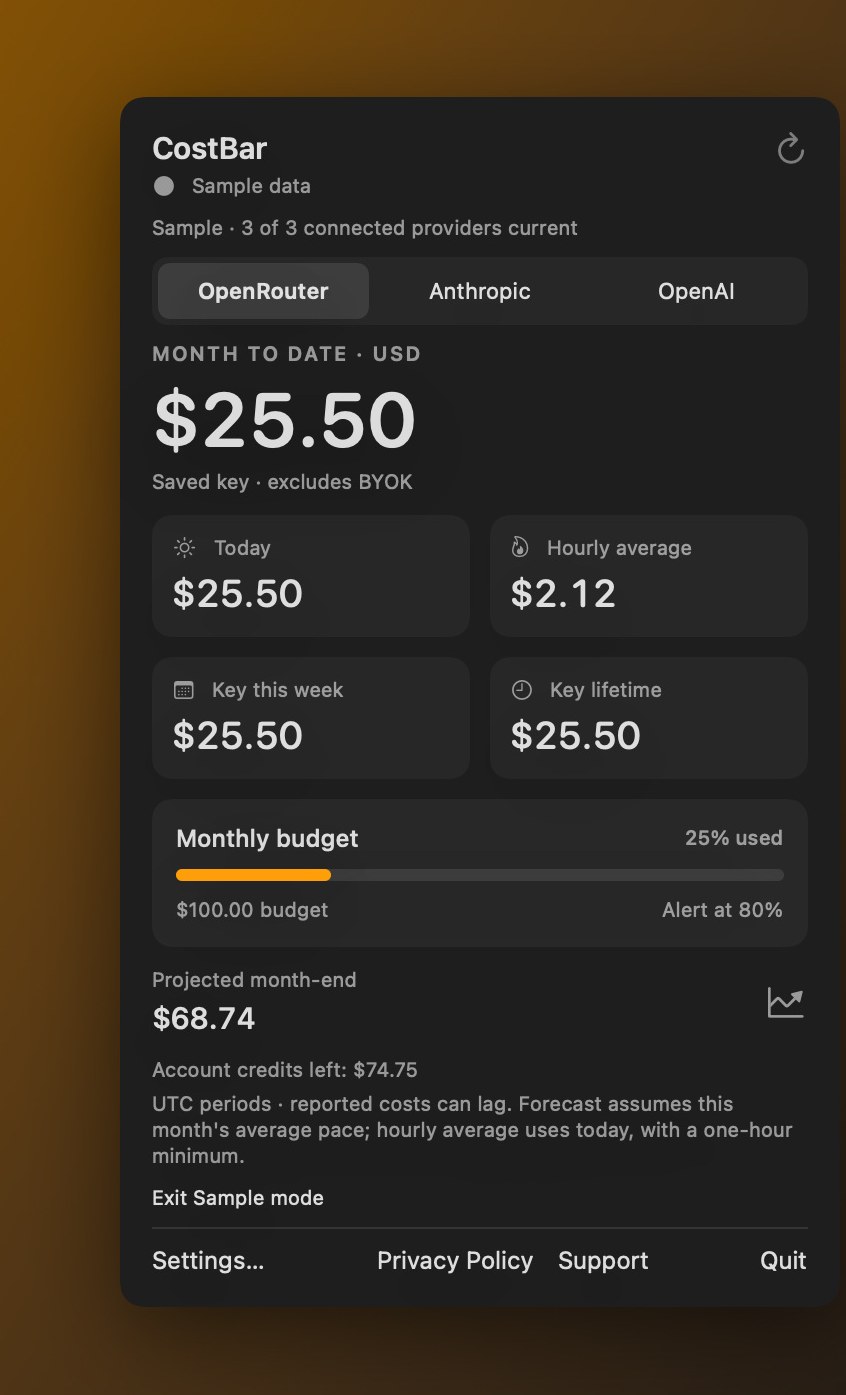View the Privacy Policy link

click(x=455, y=1261)
